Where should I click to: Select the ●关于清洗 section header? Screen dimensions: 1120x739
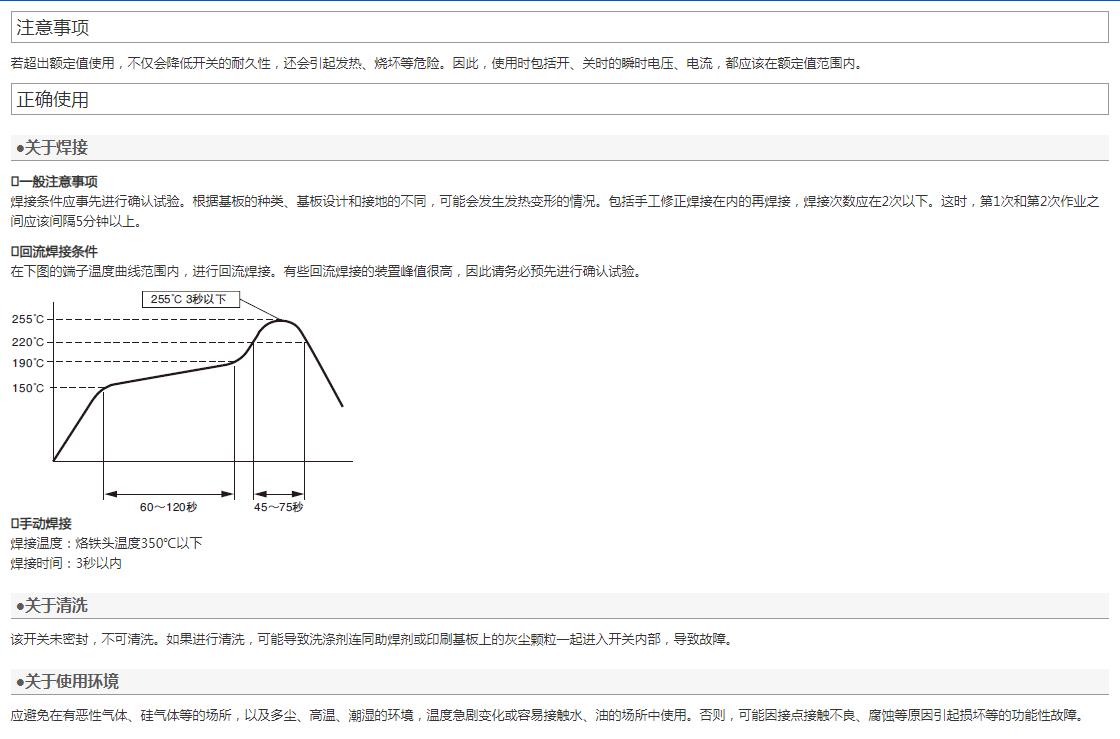point(52,606)
